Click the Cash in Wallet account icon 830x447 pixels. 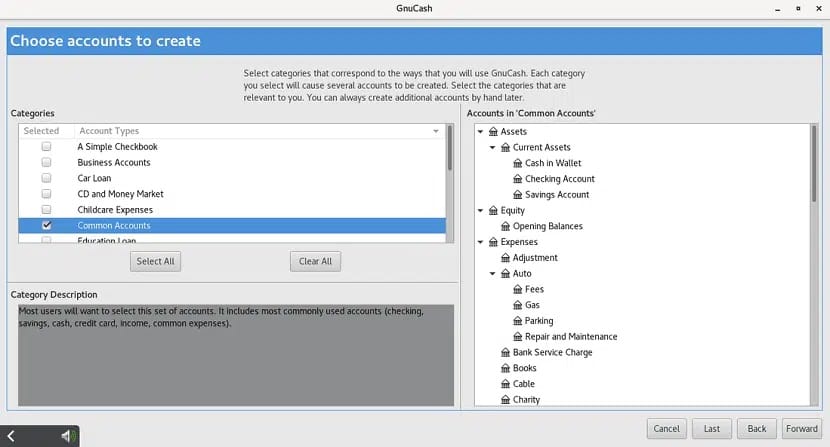point(518,163)
